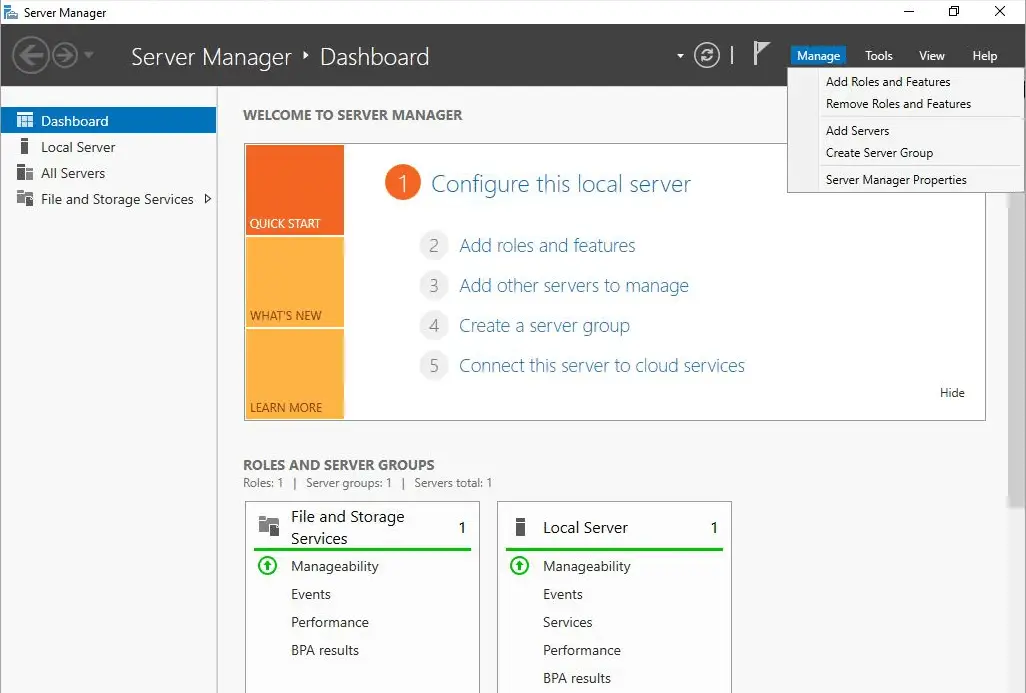Open the View menu
The width and height of the screenshot is (1026, 693).
[x=931, y=56]
